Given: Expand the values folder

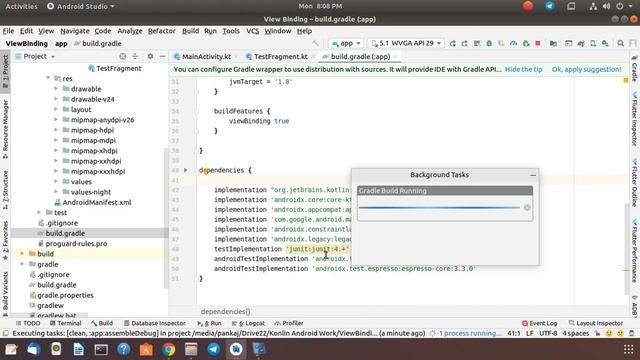Looking at the screenshot, I should 56,182.
